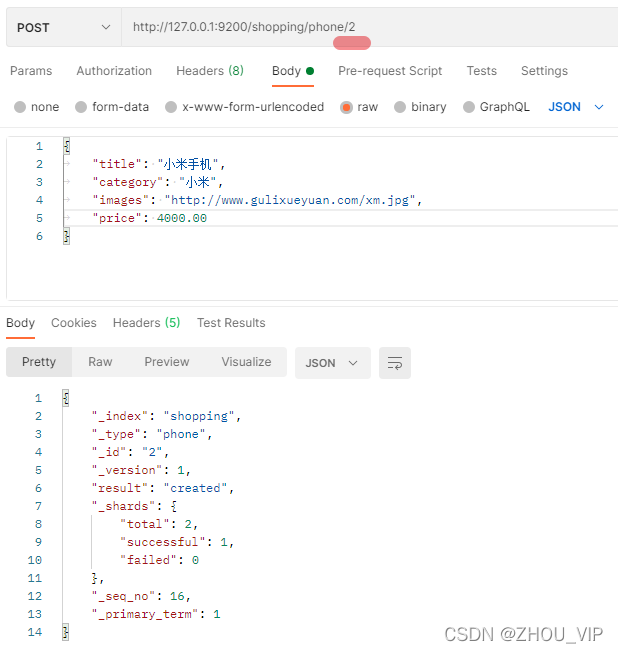Click the "_seq_no": 16 response line
The image size is (618, 653).
tap(141, 596)
